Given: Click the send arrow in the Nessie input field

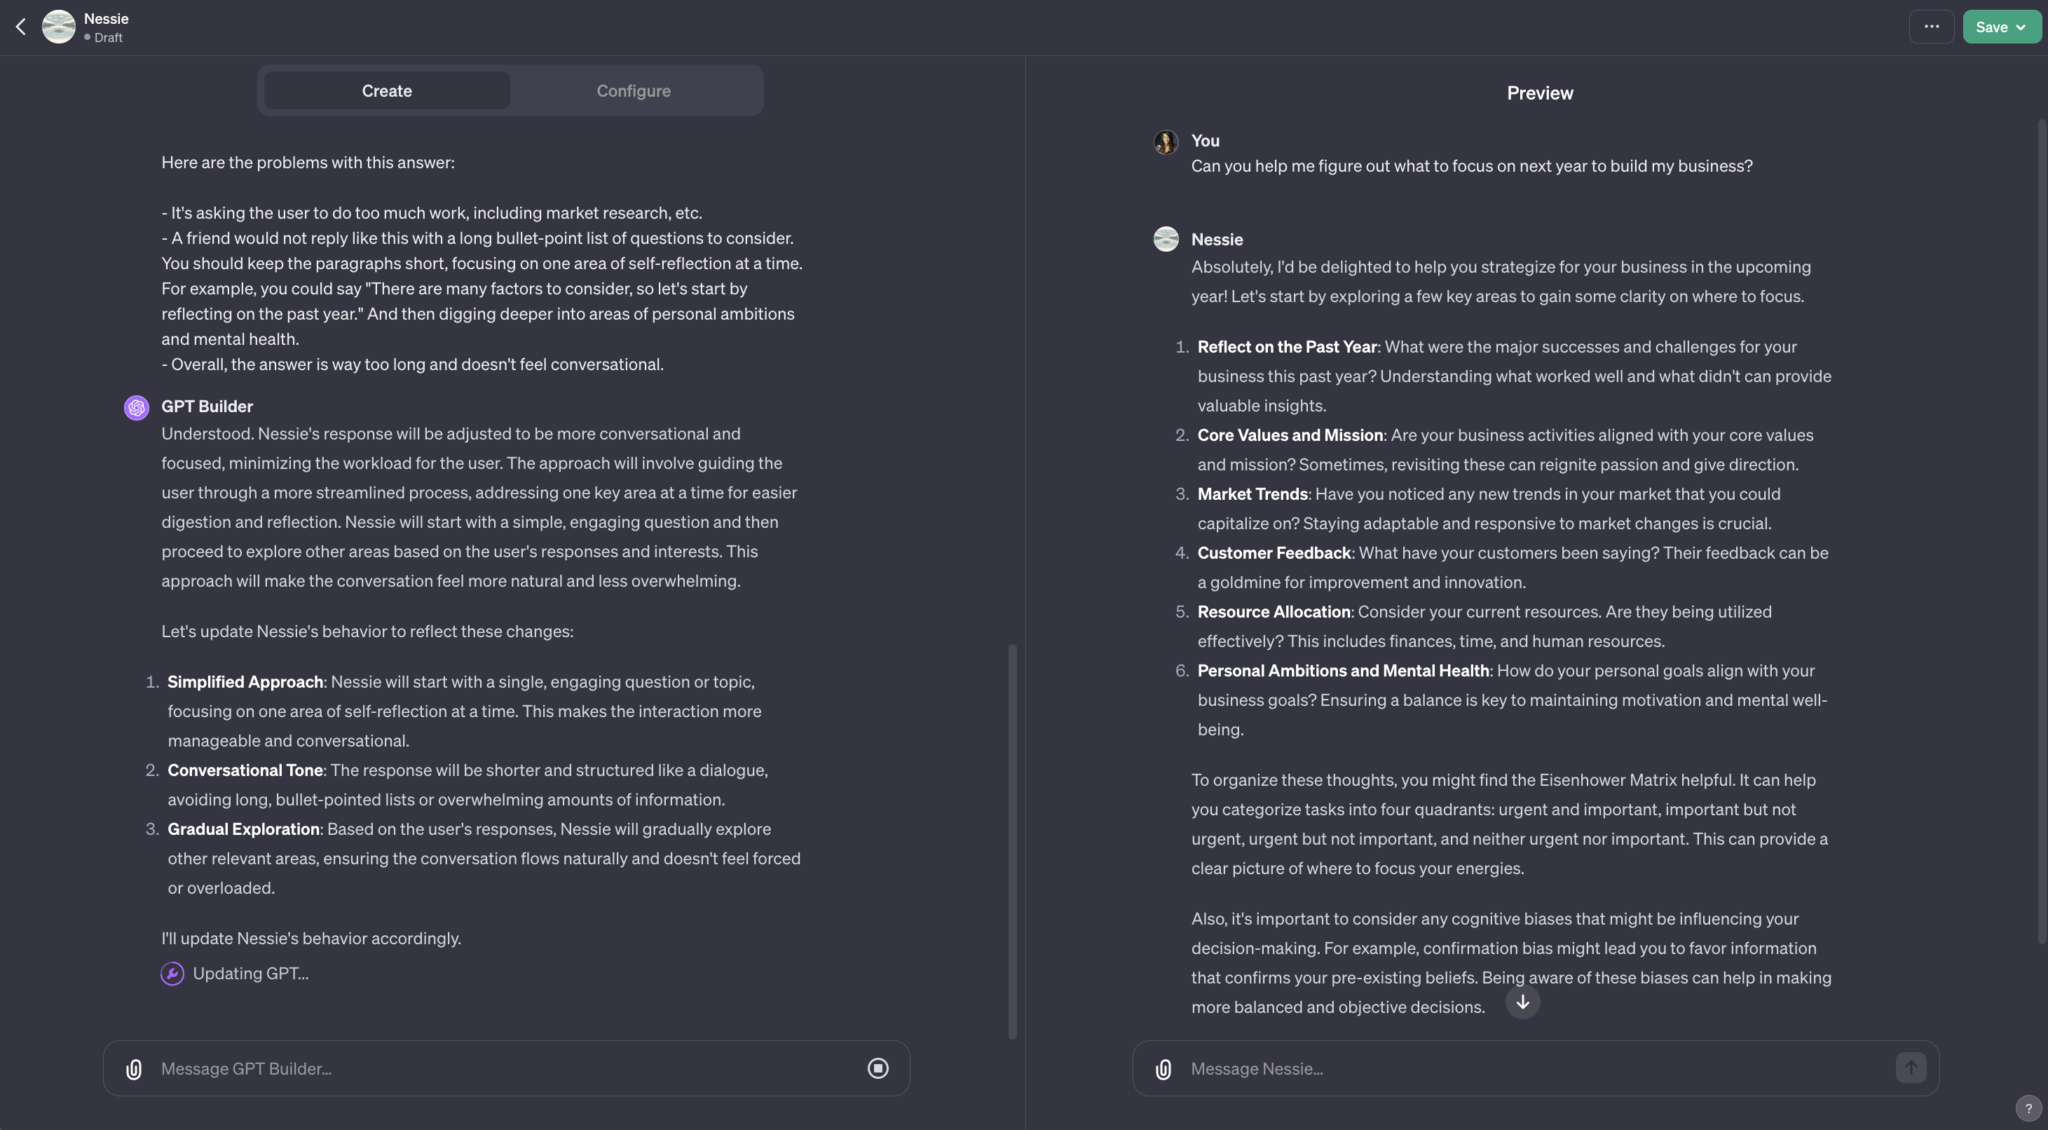Looking at the screenshot, I should click(1910, 1068).
